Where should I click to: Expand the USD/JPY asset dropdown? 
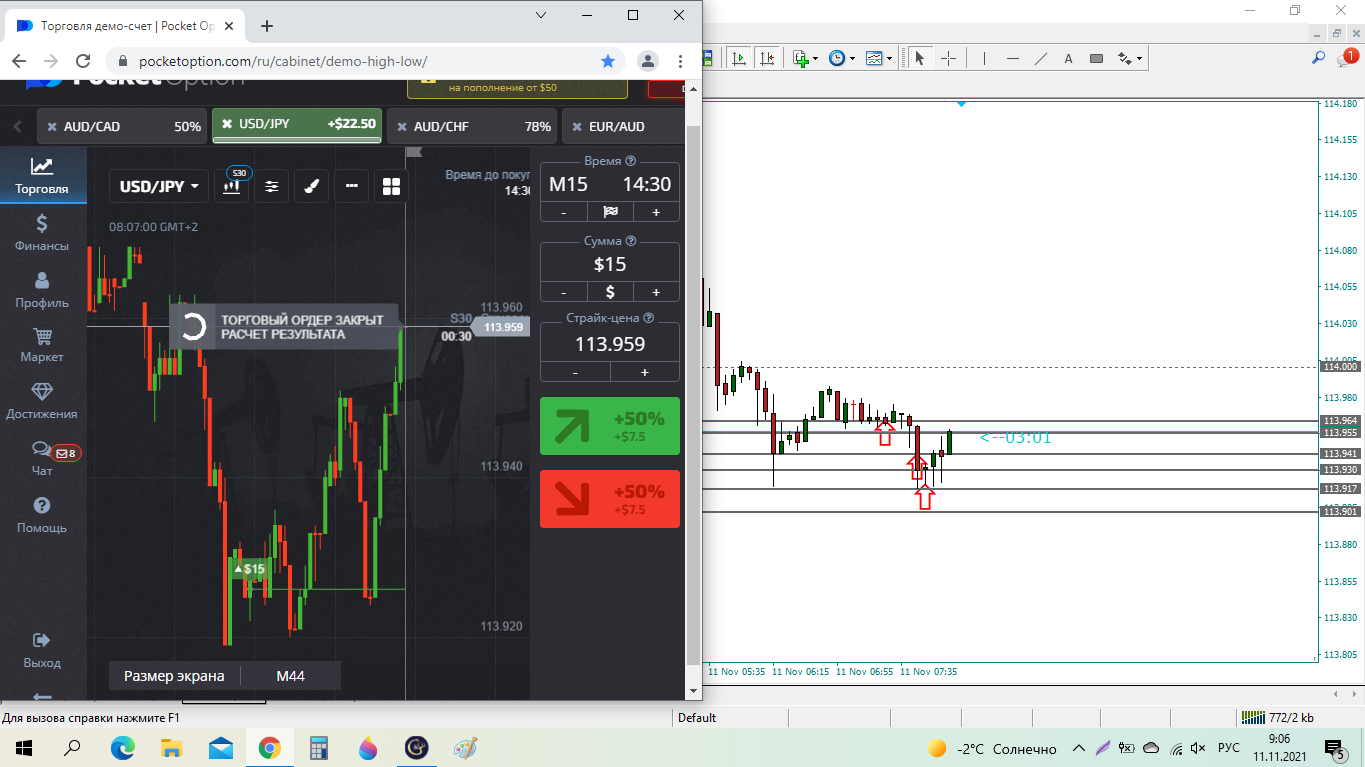point(158,186)
